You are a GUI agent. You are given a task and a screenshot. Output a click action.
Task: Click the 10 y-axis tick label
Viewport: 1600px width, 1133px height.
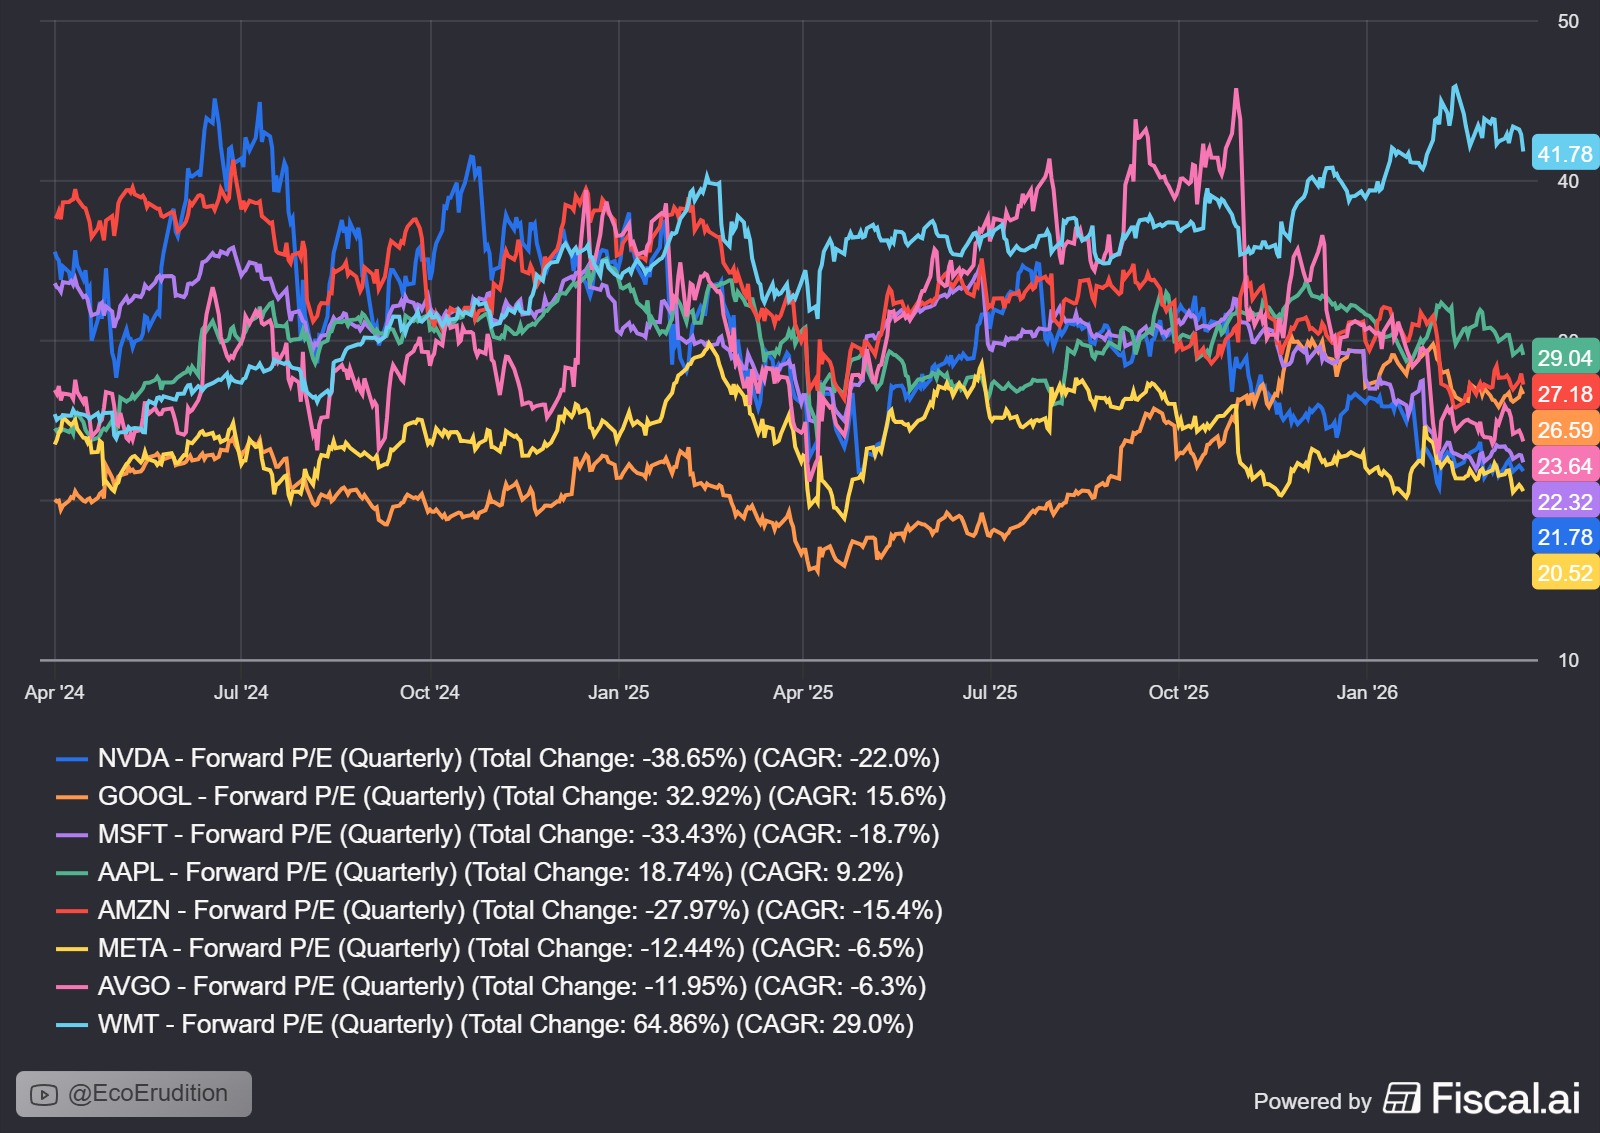[1568, 660]
